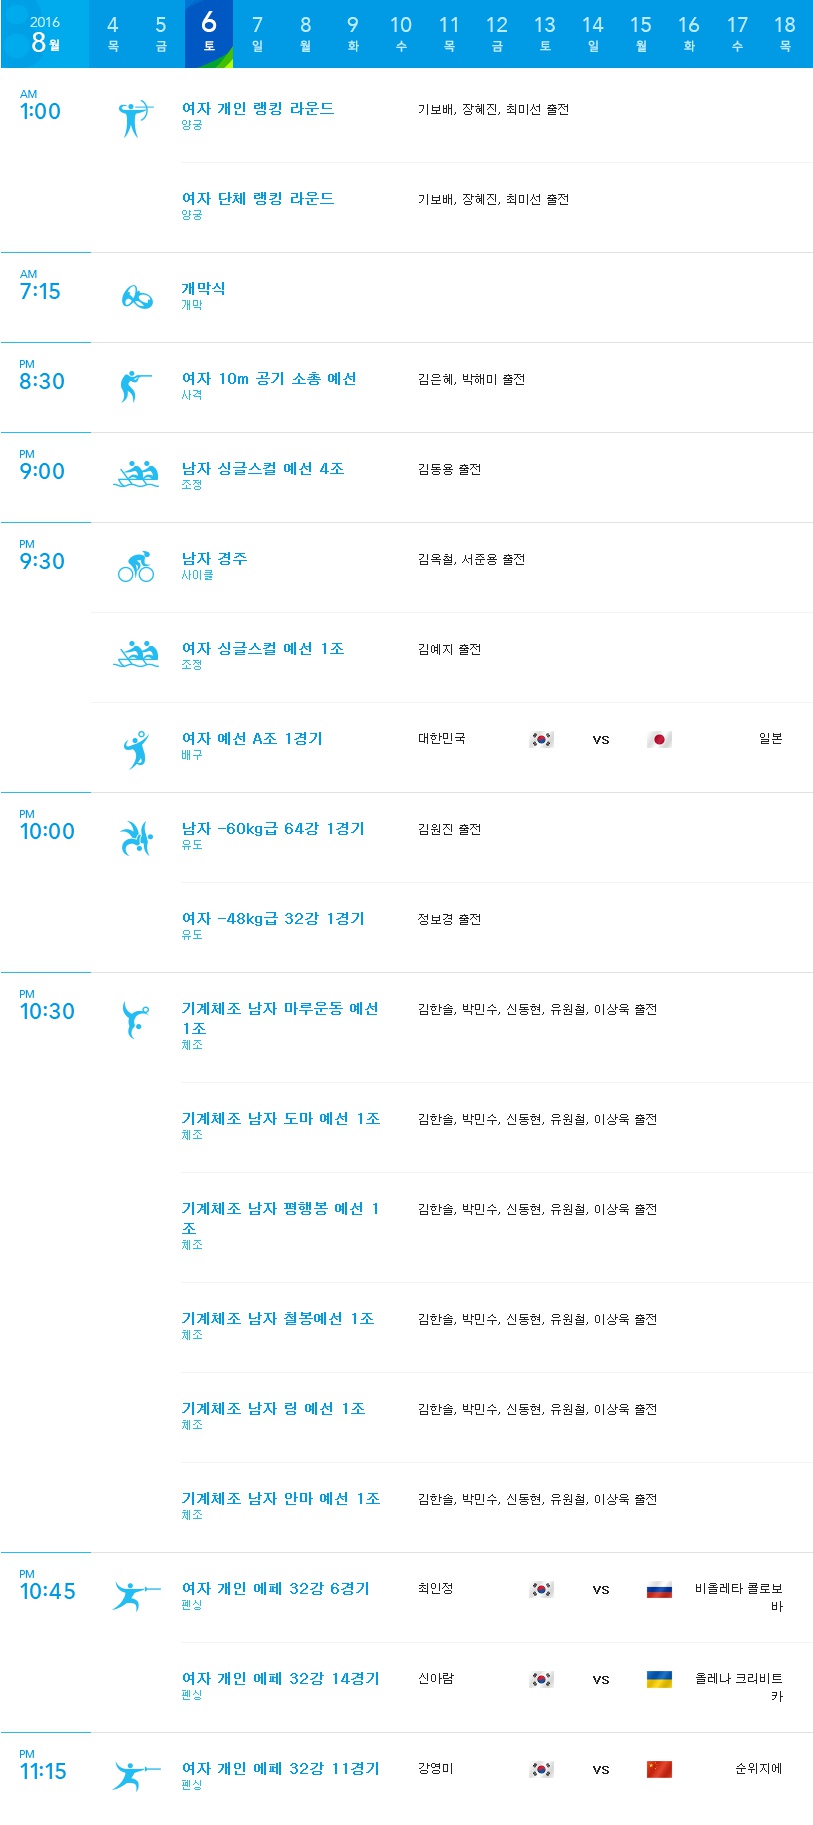
Task: Open 여자 예선 A조 1경기 volleyball link
Action: tap(252, 739)
